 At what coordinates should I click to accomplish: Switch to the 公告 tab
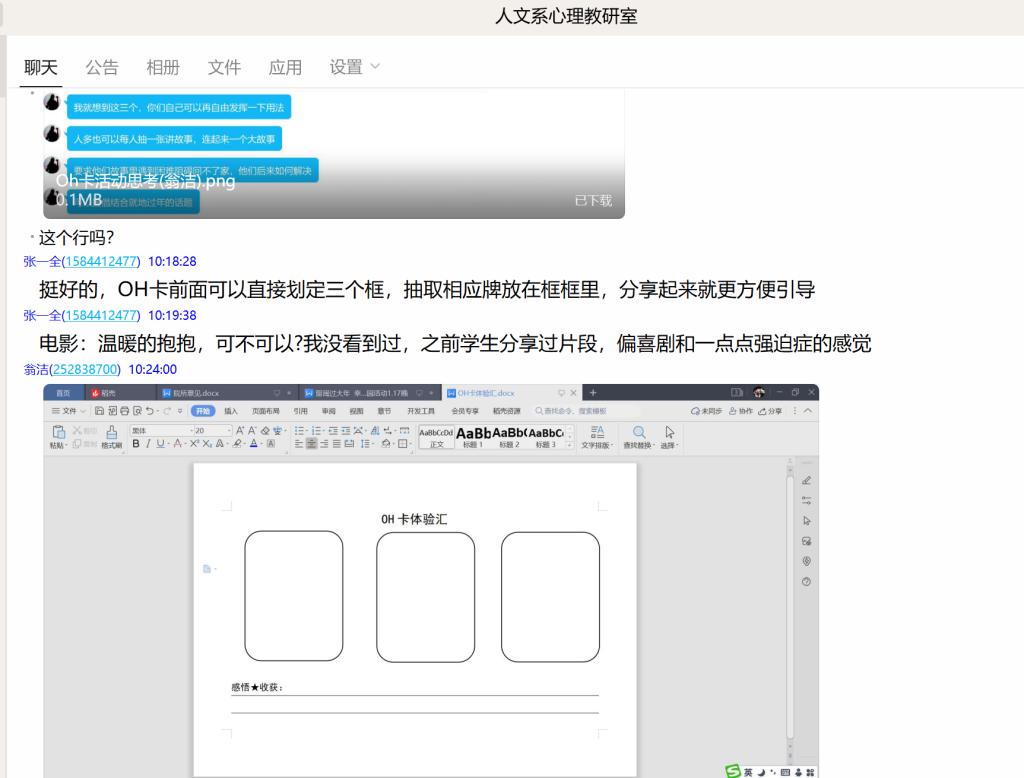[101, 67]
